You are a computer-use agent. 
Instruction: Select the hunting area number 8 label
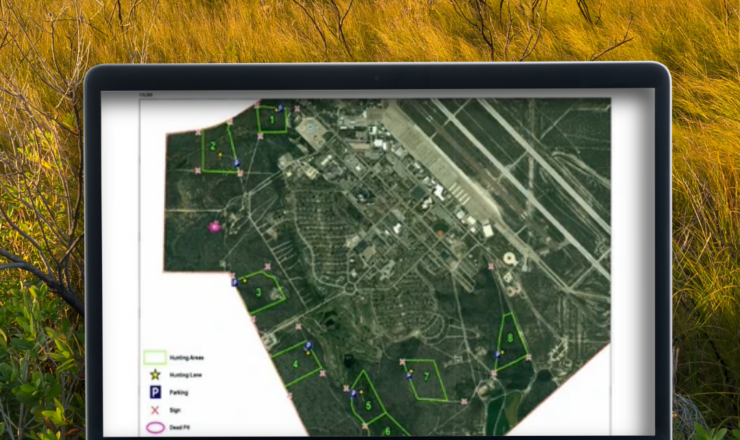510,338
